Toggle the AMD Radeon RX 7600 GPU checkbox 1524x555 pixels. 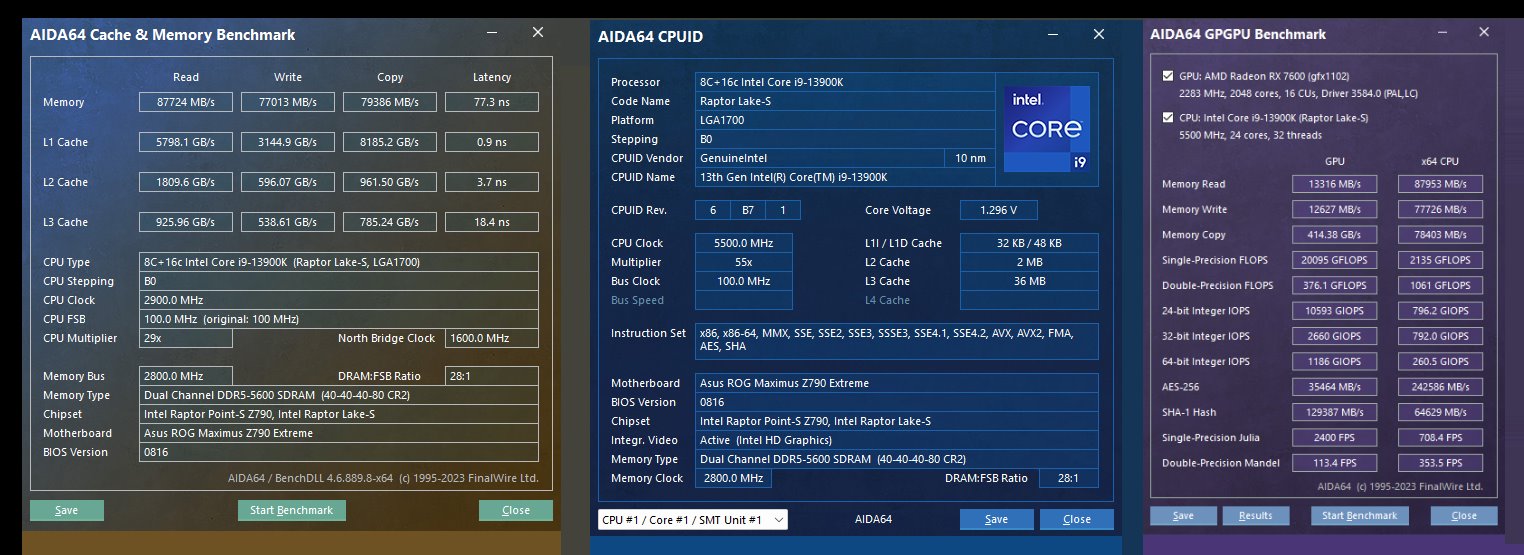point(1169,76)
